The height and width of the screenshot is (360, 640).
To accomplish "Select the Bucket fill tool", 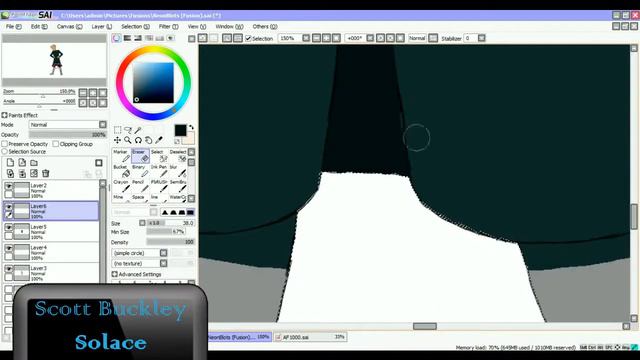I will [x=121, y=171].
